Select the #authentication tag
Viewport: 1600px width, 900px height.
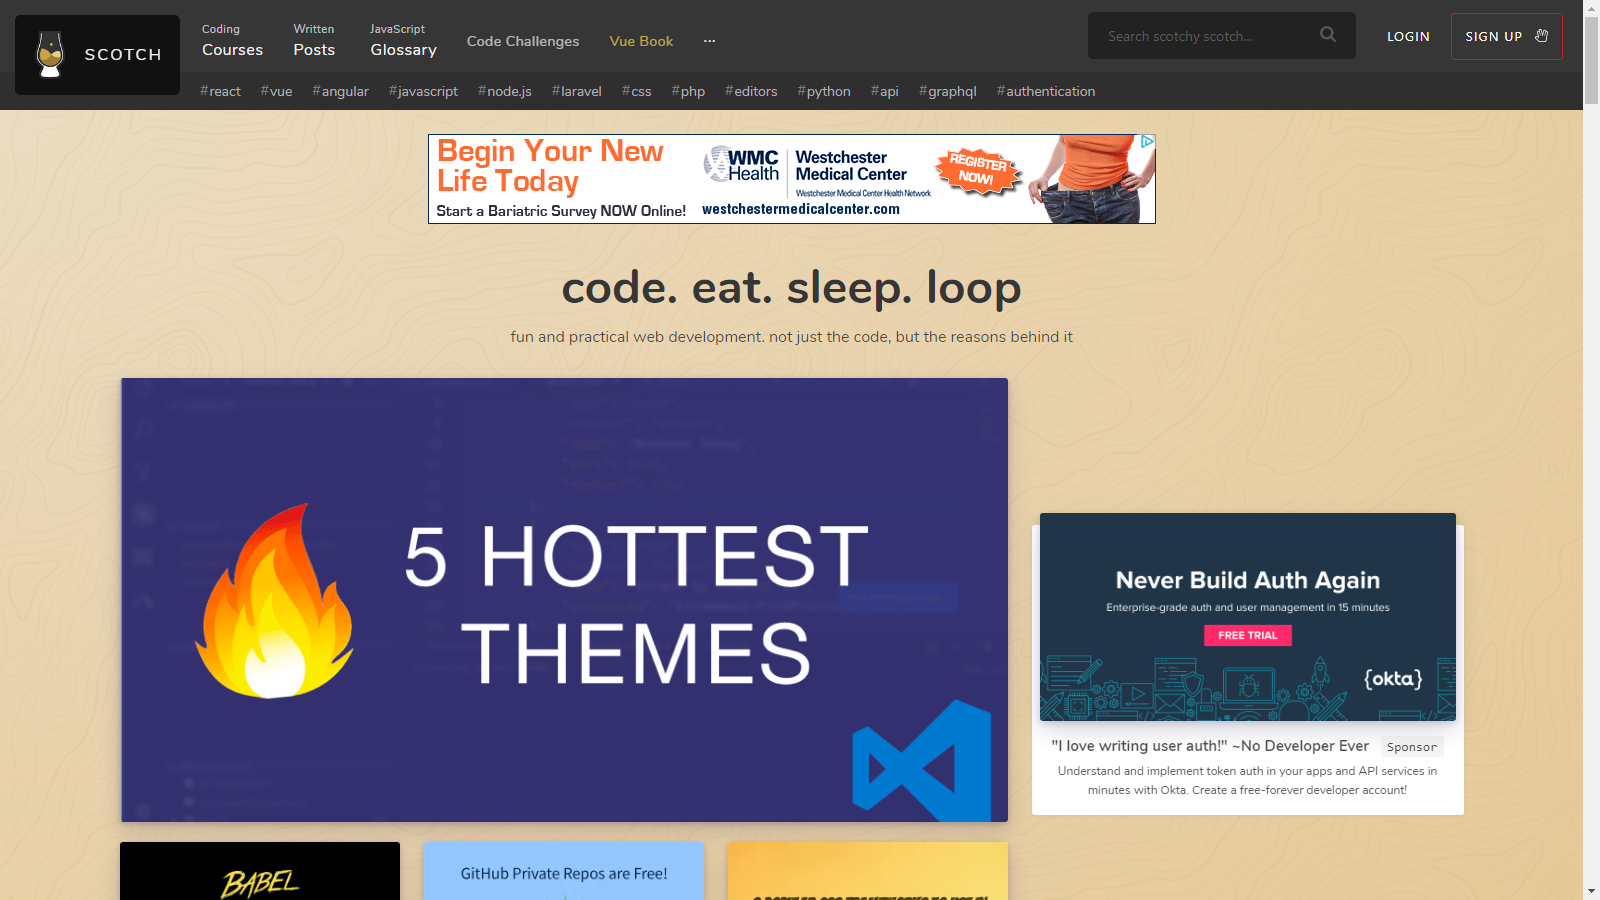click(1046, 91)
